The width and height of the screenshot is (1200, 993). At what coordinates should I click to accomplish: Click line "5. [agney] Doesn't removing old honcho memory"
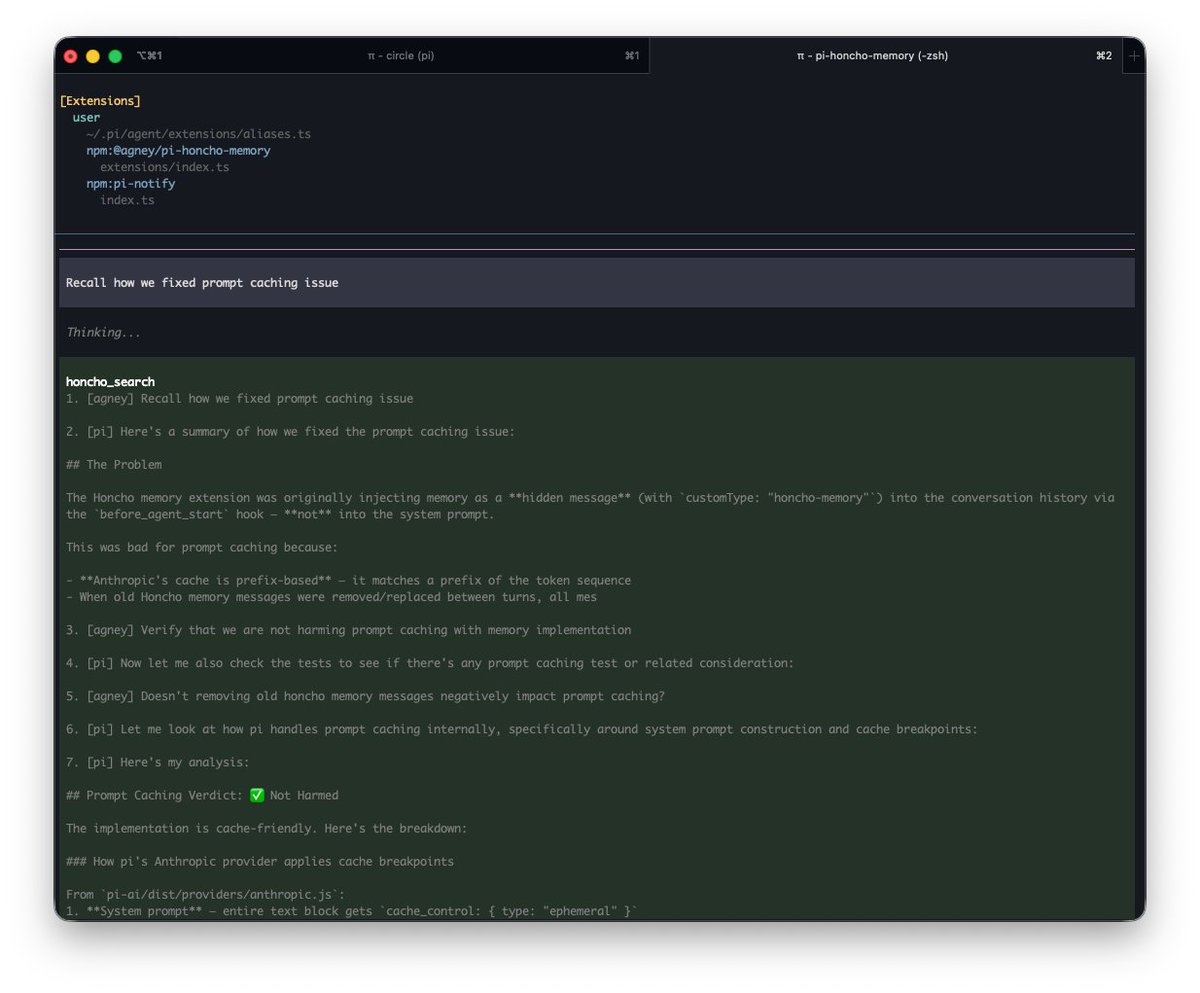(365, 696)
